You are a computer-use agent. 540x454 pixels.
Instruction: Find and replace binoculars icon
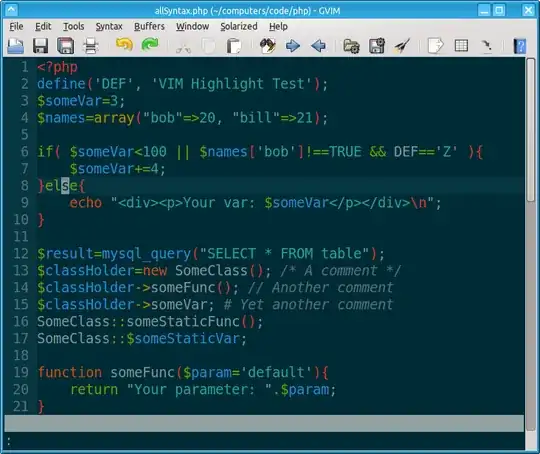click(268, 46)
